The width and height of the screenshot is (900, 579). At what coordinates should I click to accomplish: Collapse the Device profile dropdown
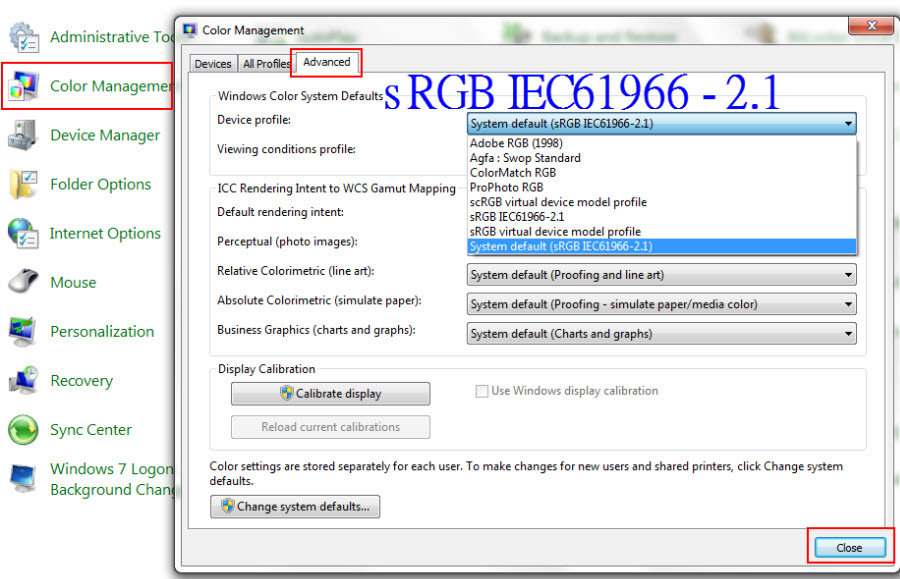tap(848, 124)
